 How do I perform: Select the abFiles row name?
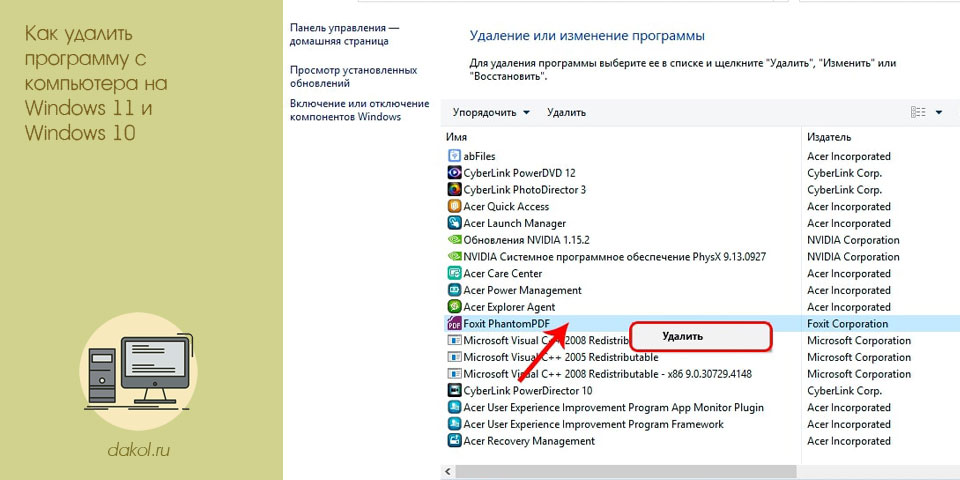(479, 156)
